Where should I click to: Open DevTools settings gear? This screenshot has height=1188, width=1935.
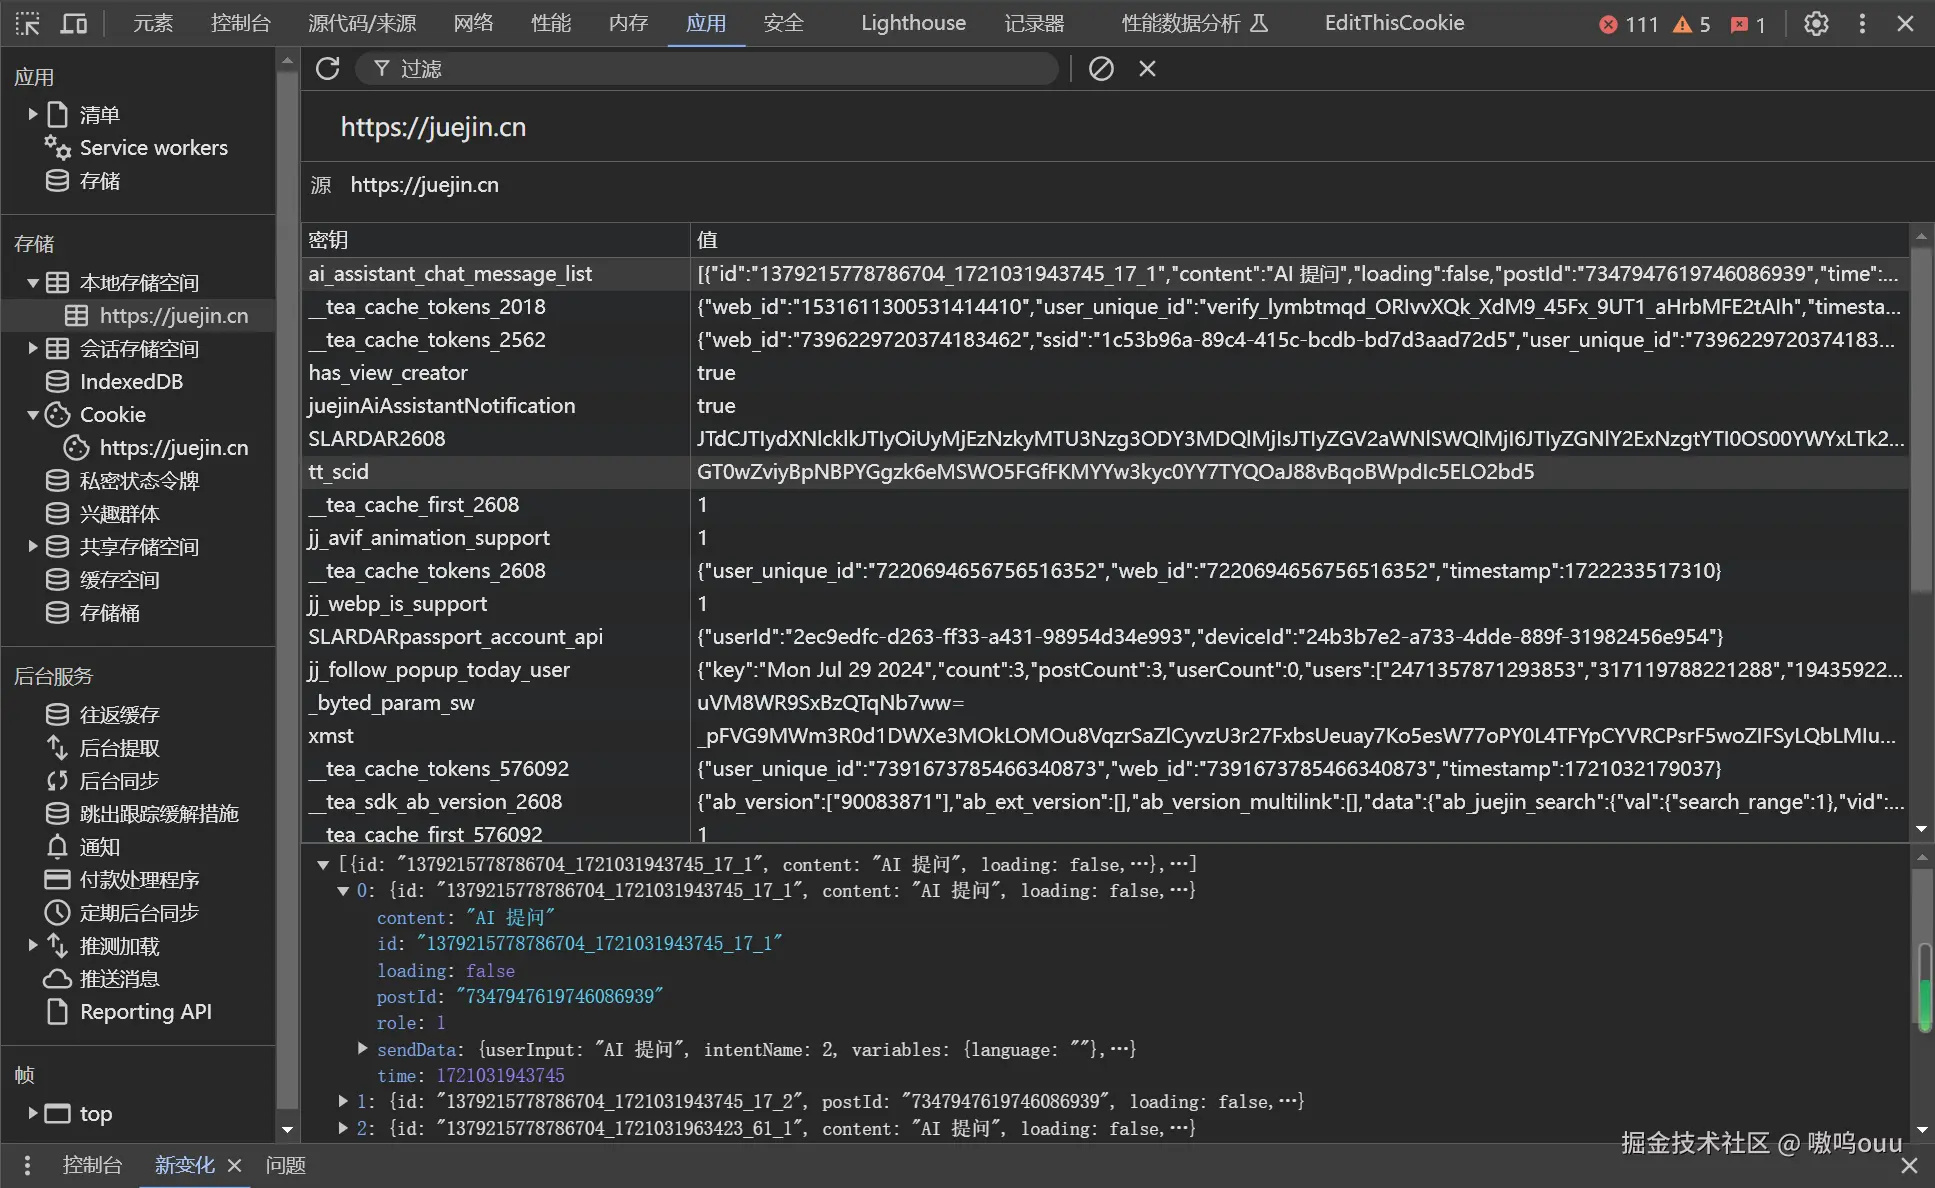pos(1816,23)
